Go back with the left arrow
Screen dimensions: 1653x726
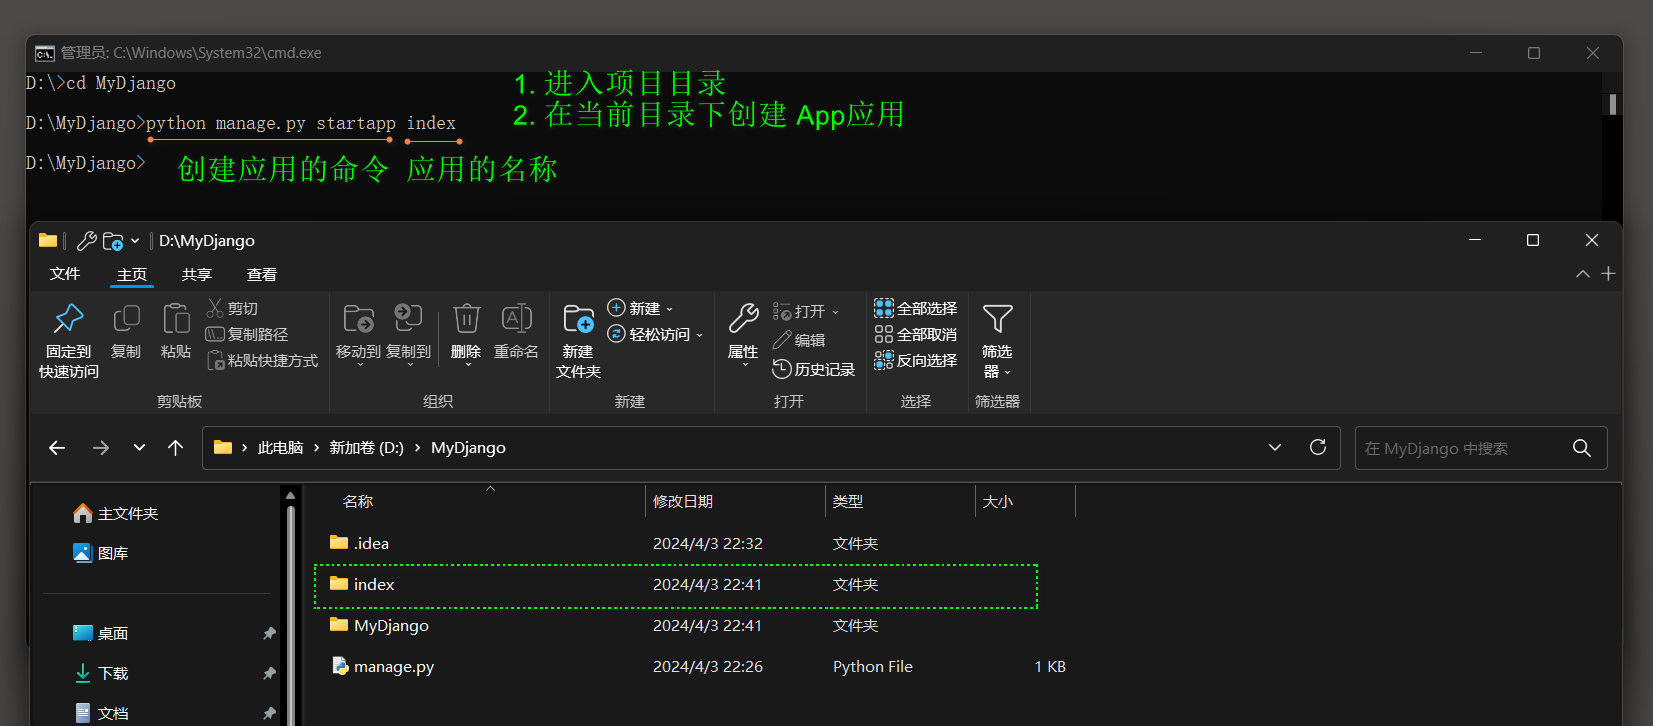point(57,448)
